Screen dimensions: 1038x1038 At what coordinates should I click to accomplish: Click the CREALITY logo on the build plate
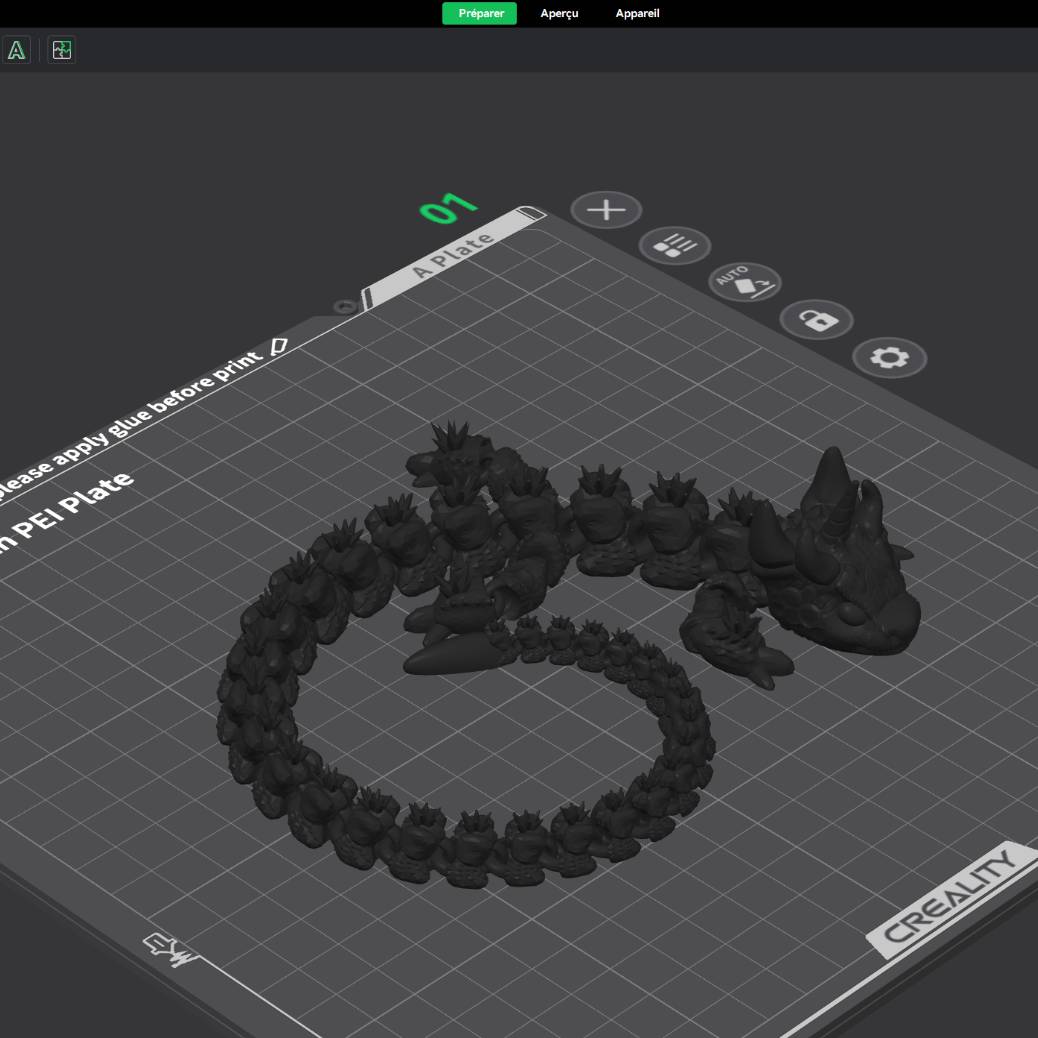point(949,897)
